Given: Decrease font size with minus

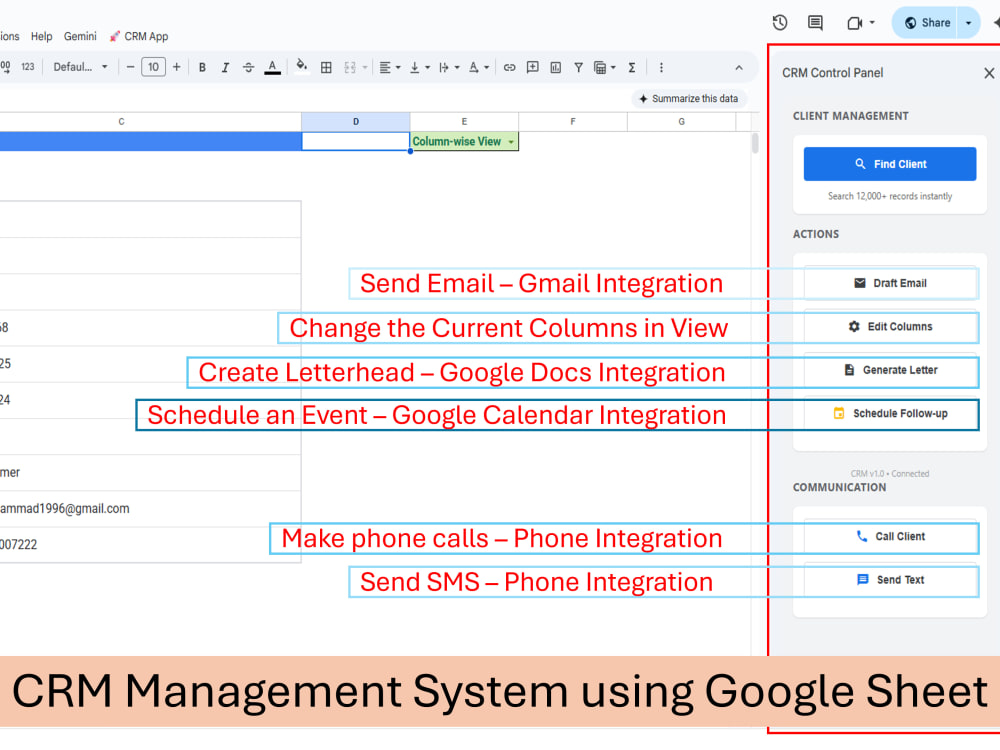Looking at the screenshot, I should [x=130, y=67].
